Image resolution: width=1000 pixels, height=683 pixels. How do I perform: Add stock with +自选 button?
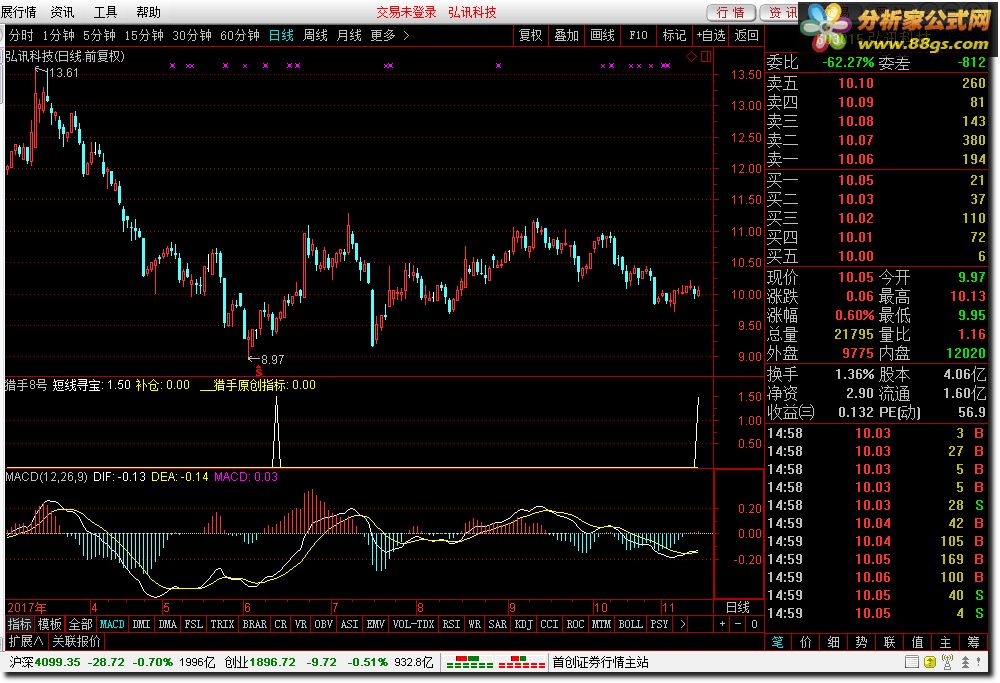point(710,36)
